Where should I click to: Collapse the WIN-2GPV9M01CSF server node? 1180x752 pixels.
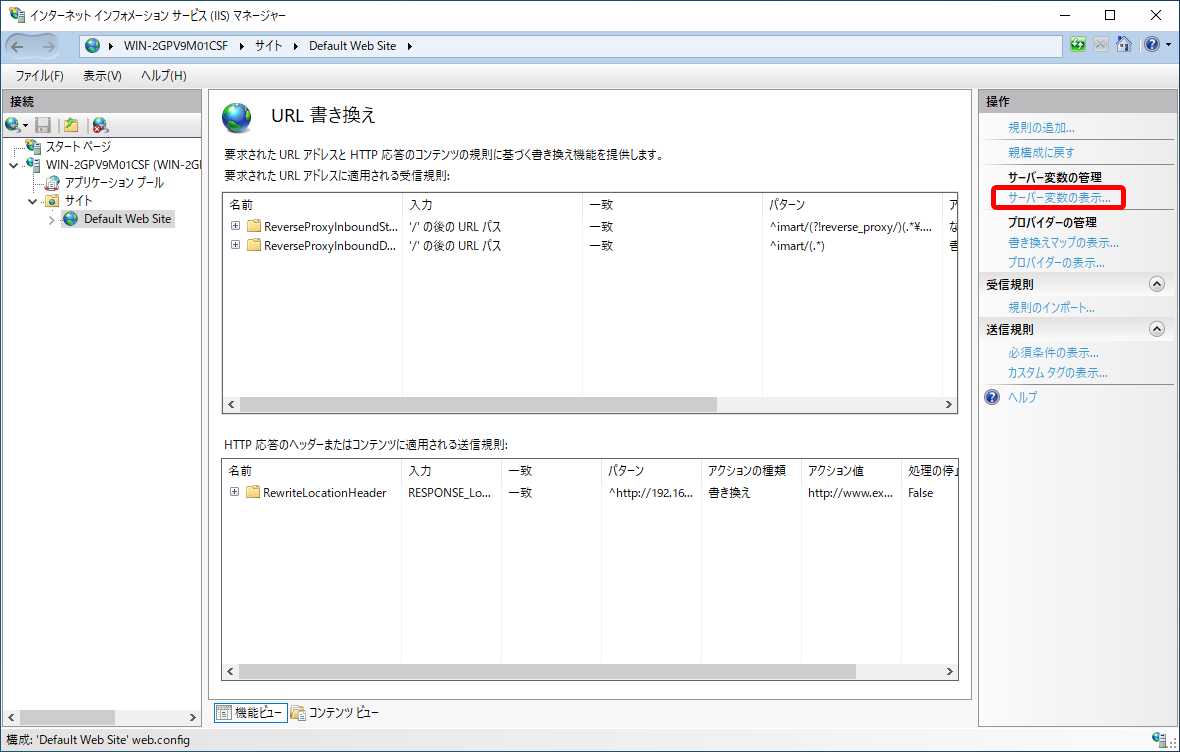click(x=14, y=165)
